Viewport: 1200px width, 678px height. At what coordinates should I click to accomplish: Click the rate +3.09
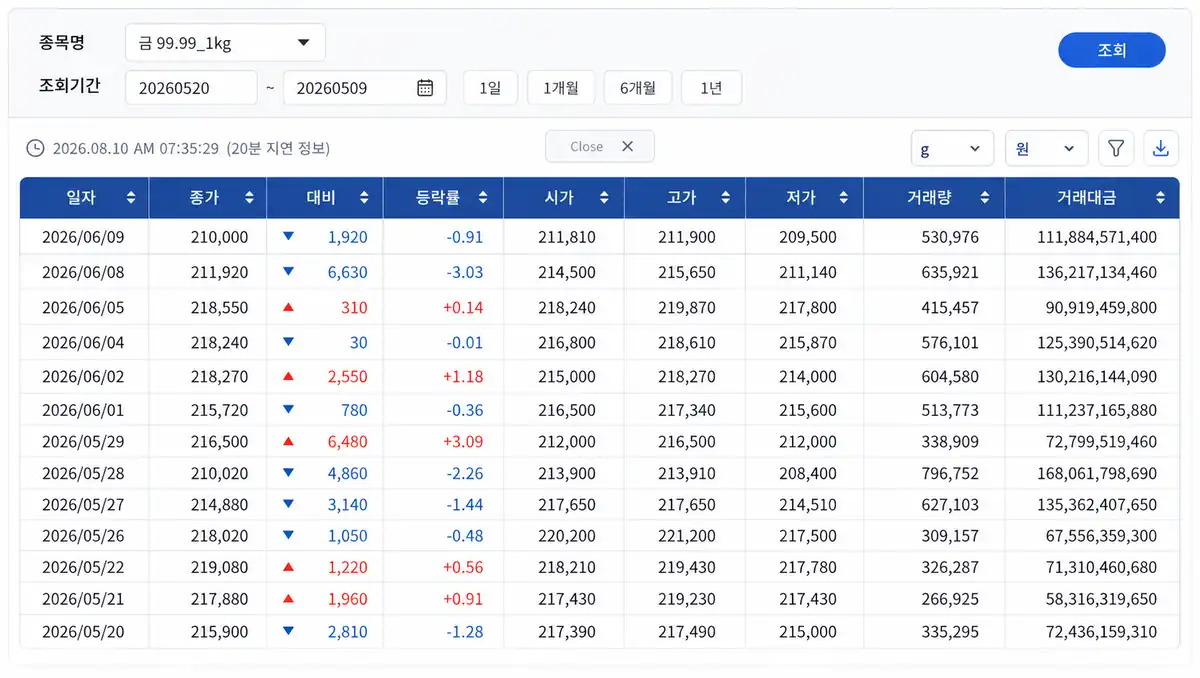pyautogui.click(x=463, y=441)
